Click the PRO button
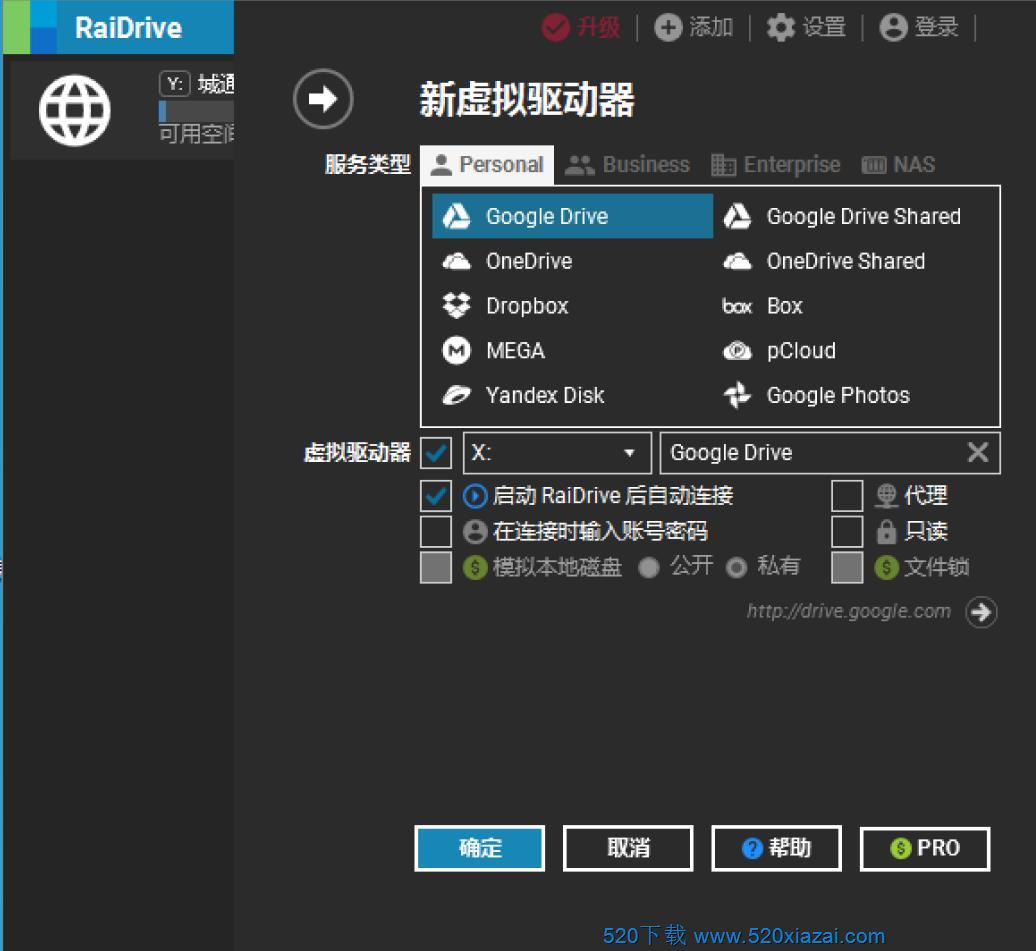Viewport: 1036px width, 951px height. [x=925, y=849]
